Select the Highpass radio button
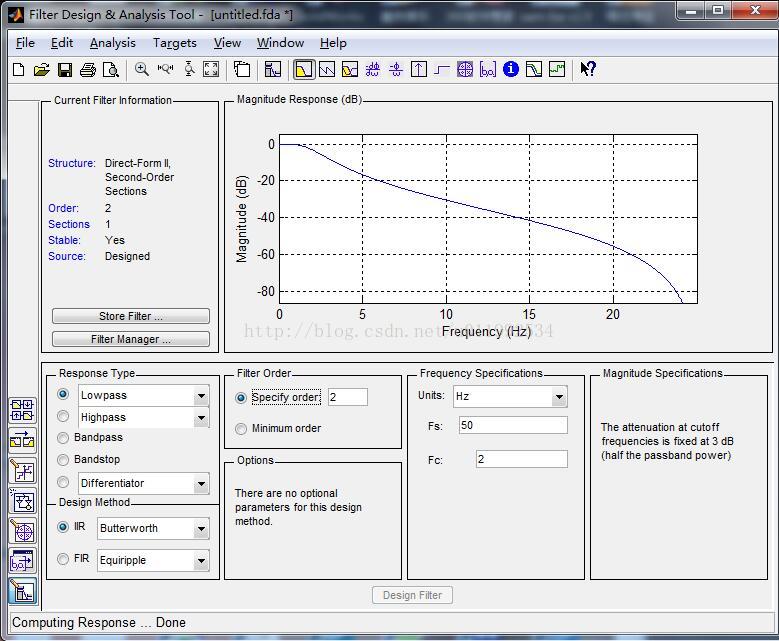The width and height of the screenshot is (779, 641). (63, 416)
